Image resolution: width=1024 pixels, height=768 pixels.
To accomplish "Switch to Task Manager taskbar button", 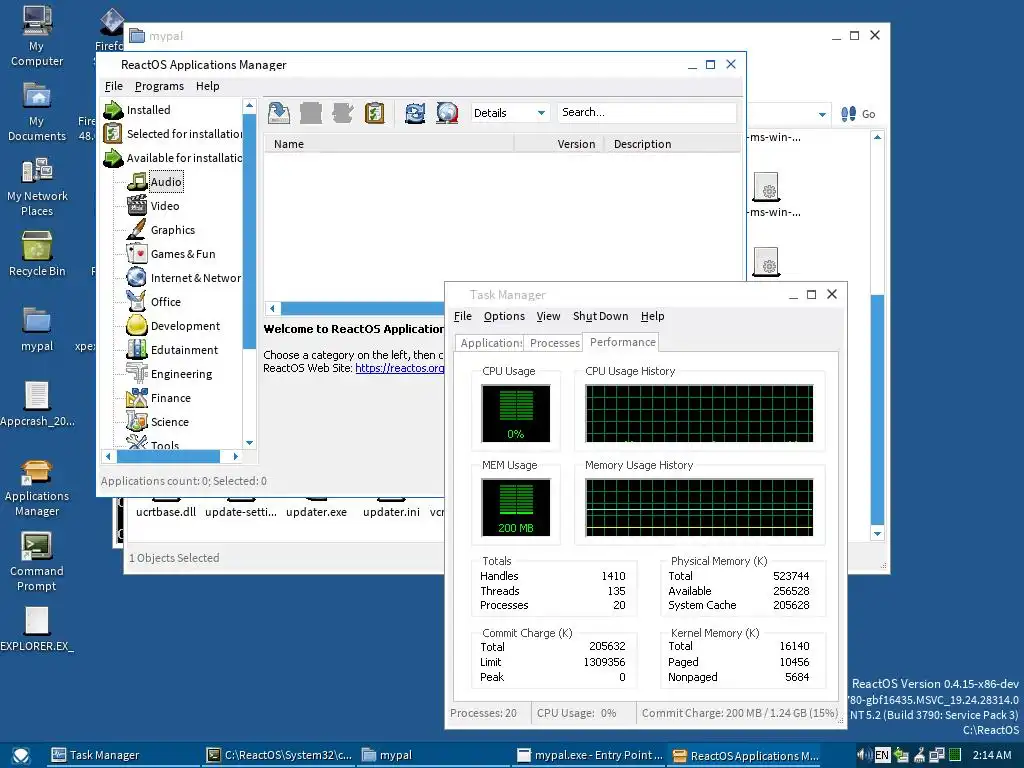I will coord(123,755).
